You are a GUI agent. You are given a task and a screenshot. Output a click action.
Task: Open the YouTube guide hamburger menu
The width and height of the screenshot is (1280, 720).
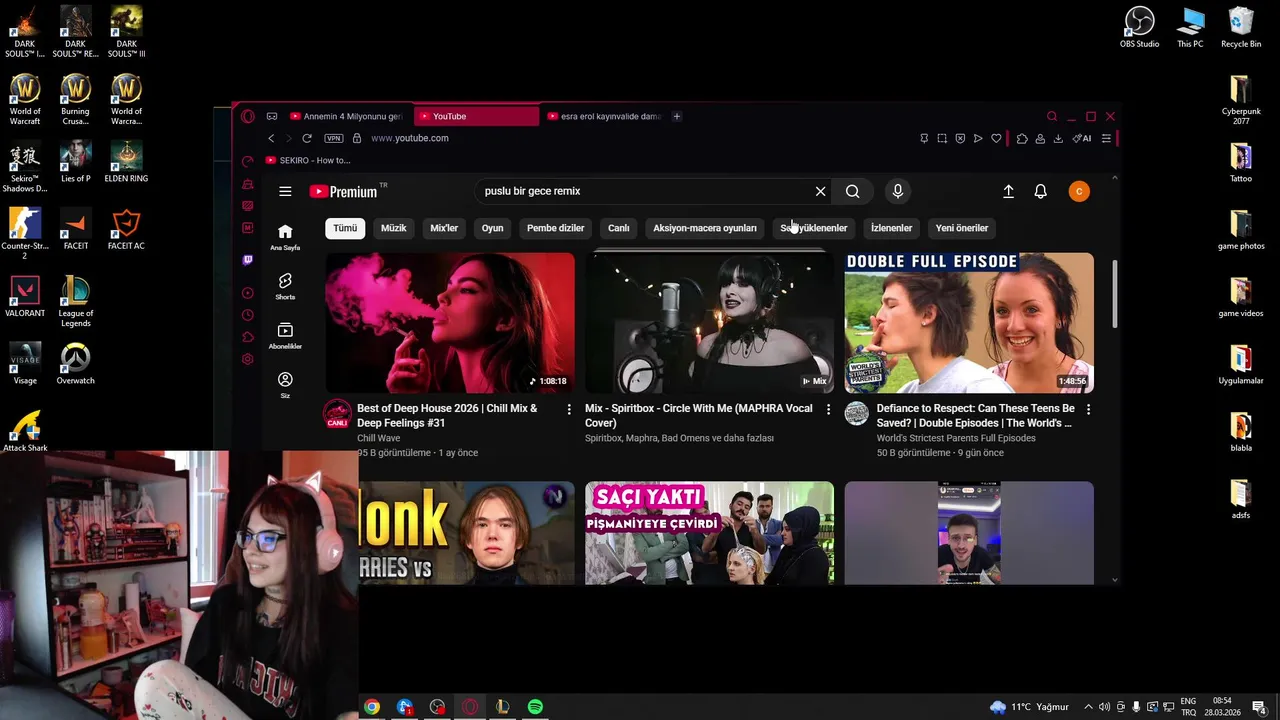[285, 191]
